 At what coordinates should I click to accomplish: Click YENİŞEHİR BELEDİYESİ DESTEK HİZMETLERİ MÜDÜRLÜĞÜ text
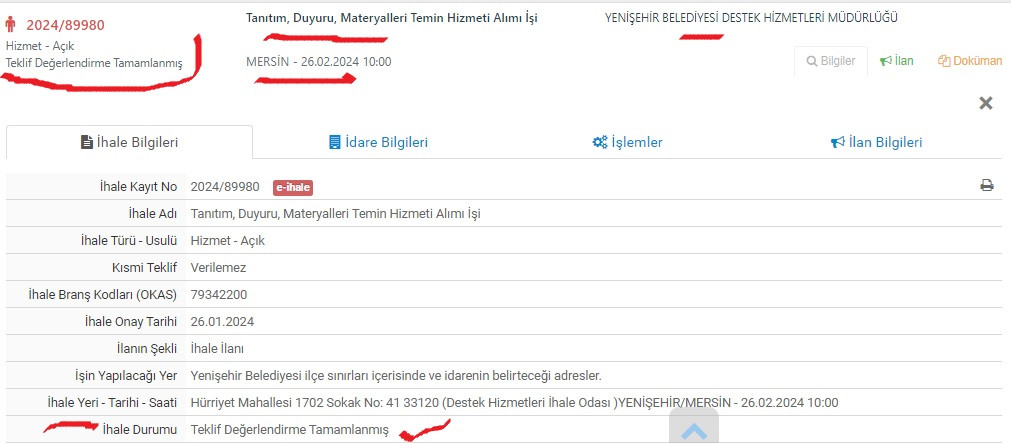click(751, 18)
